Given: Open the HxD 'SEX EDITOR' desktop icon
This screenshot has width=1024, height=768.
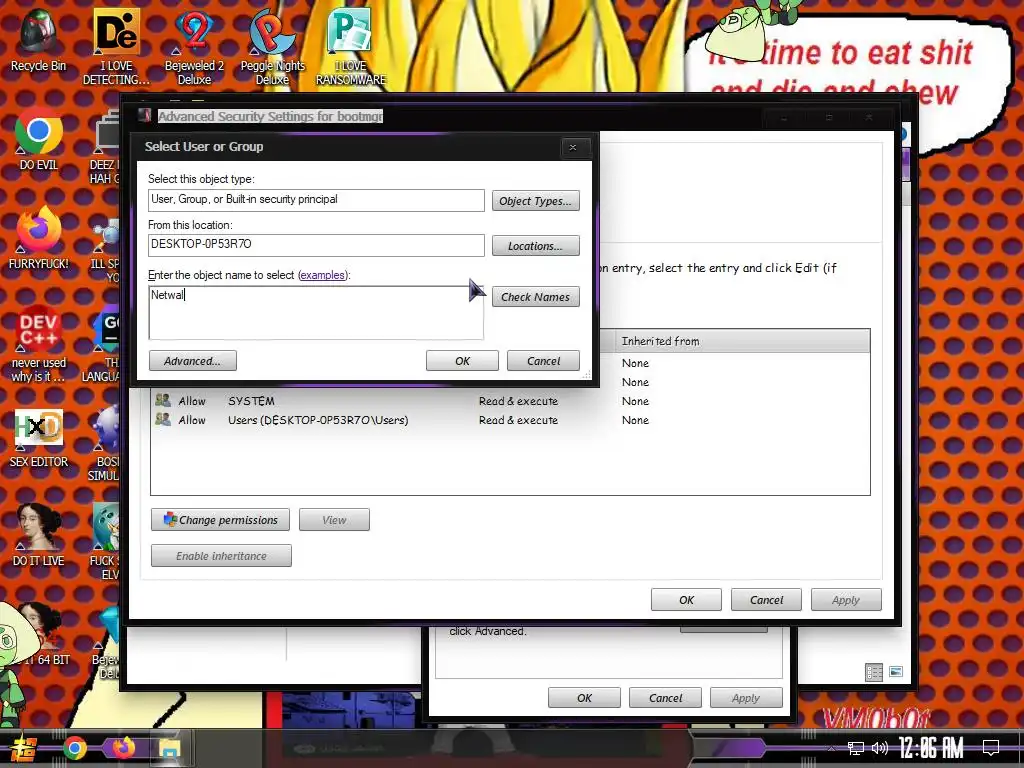Looking at the screenshot, I should tap(39, 438).
